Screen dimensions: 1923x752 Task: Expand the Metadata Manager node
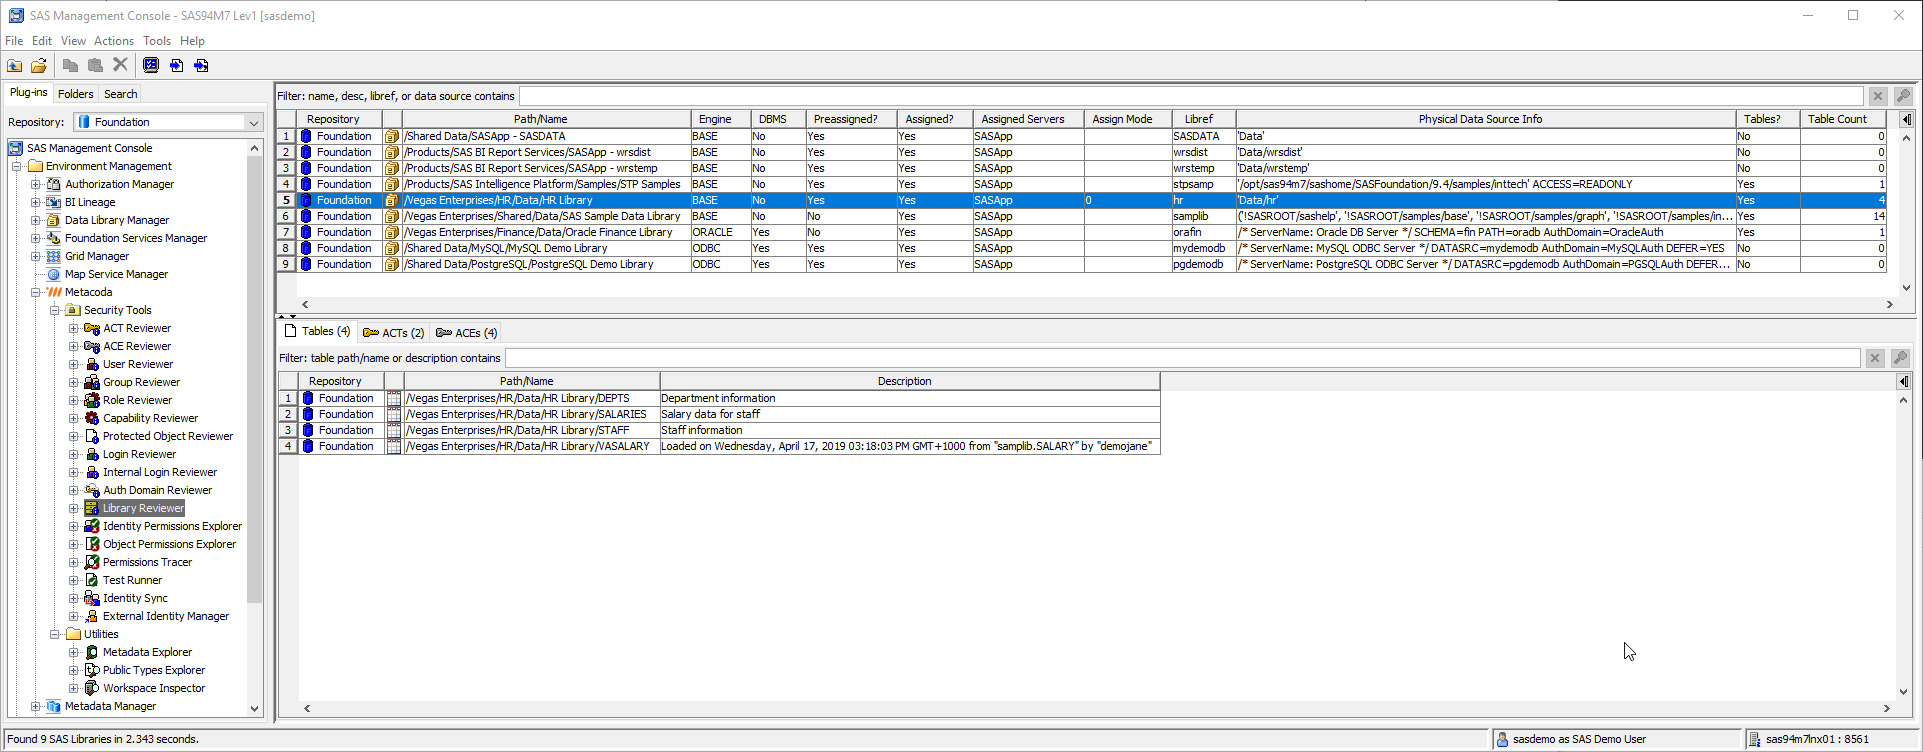click(x=36, y=706)
